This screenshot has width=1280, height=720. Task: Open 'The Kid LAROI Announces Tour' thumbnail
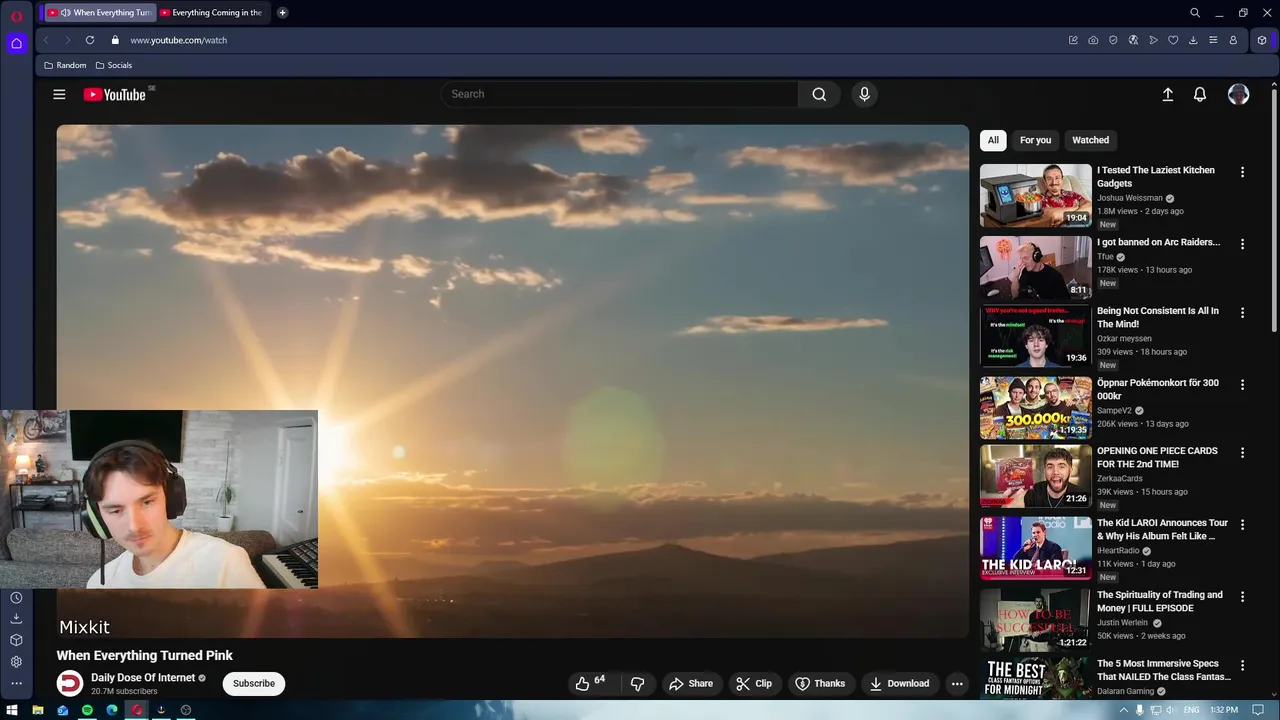point(1035,548)
